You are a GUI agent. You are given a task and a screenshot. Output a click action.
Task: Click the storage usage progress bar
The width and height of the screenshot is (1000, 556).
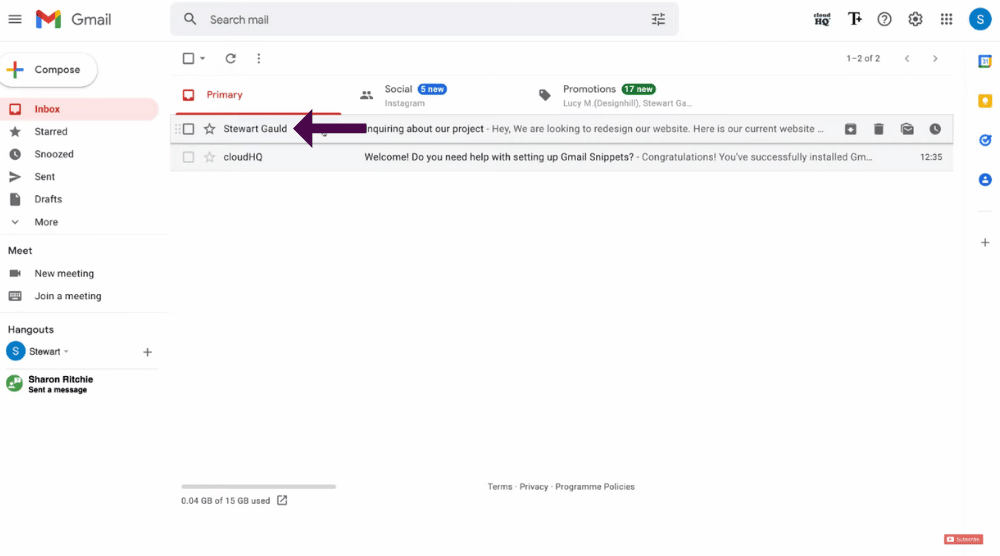tap(258, 486)
